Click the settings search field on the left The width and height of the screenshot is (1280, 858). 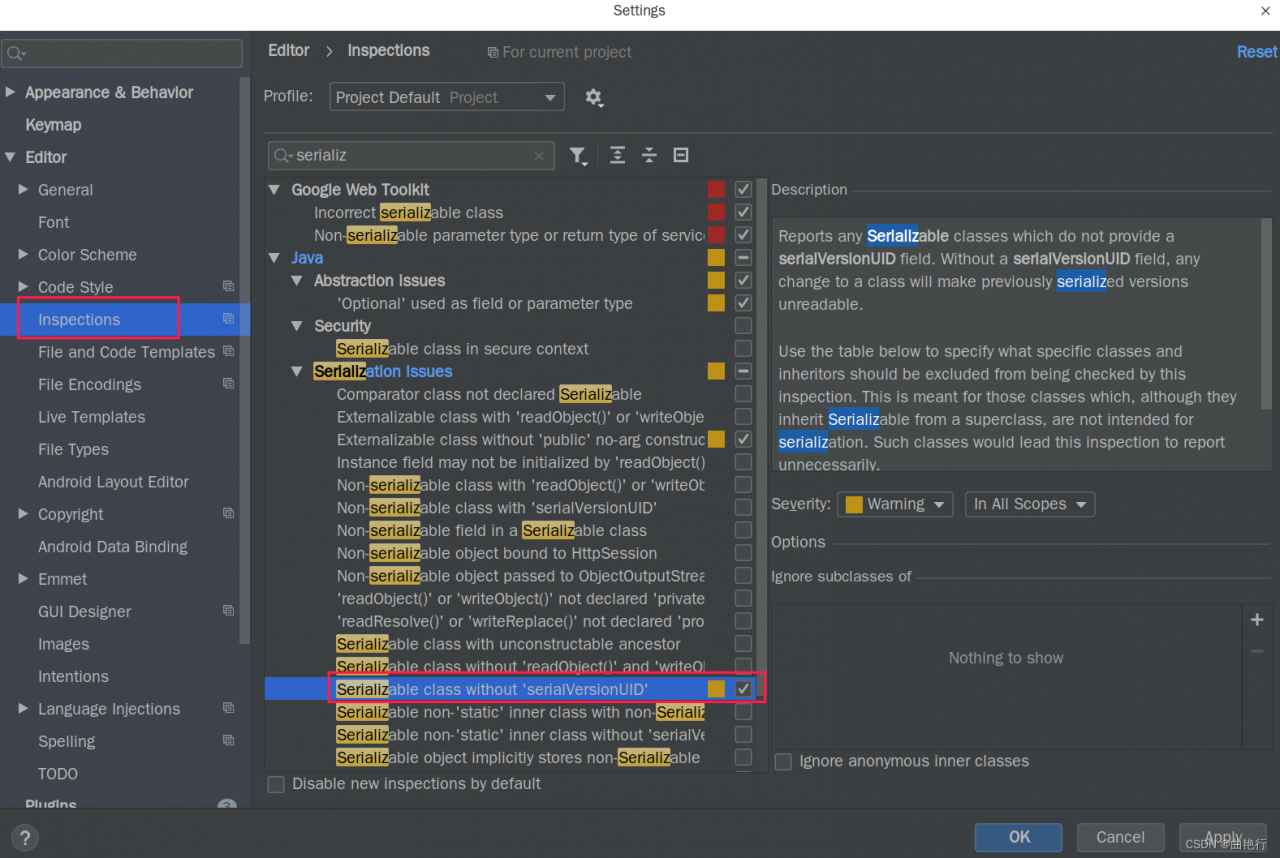(x=123, y=53)
